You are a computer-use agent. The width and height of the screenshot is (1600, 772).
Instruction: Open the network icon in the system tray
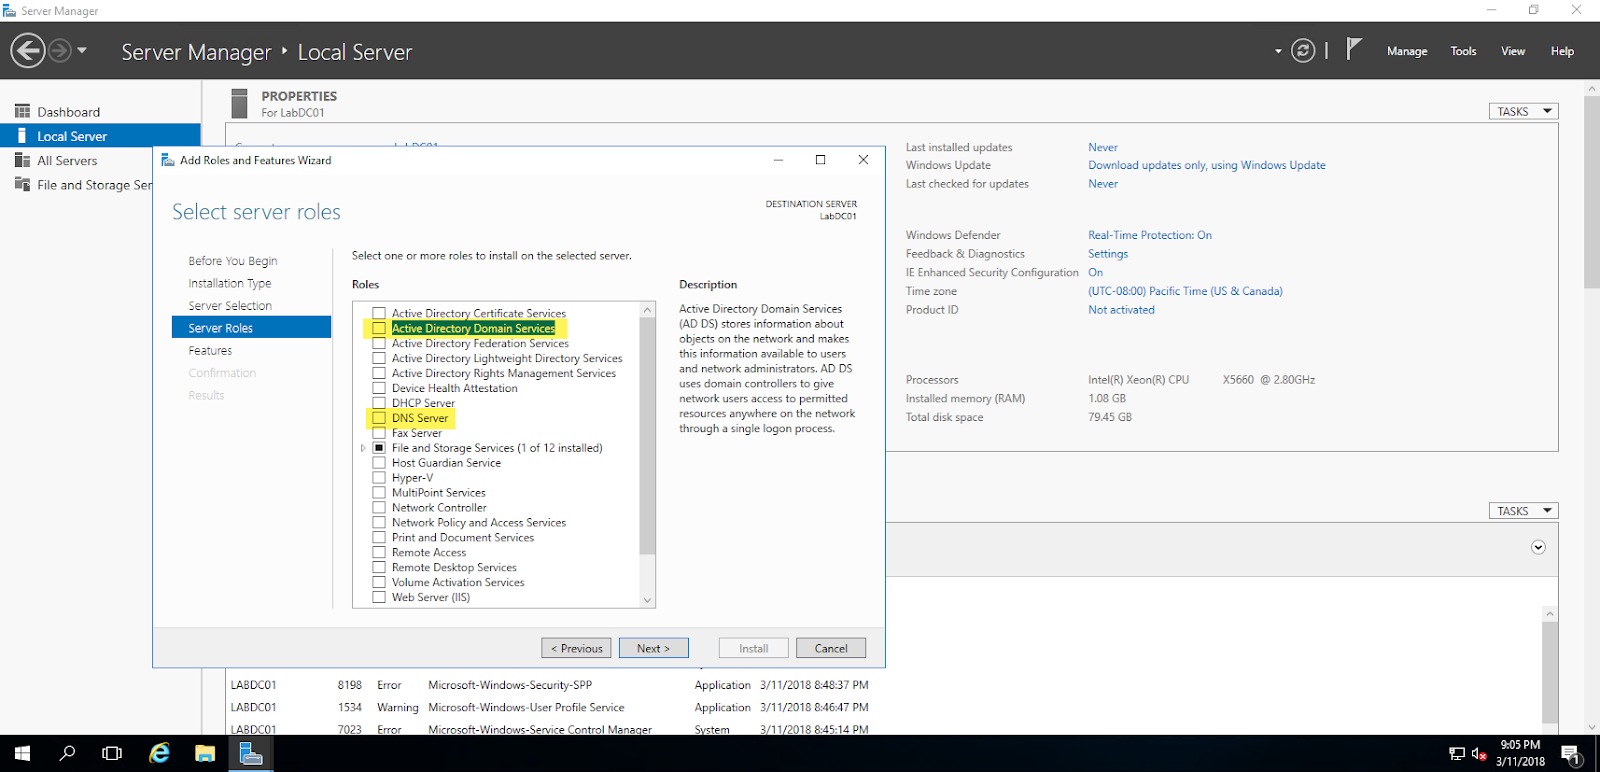[x=1457, y=753]
